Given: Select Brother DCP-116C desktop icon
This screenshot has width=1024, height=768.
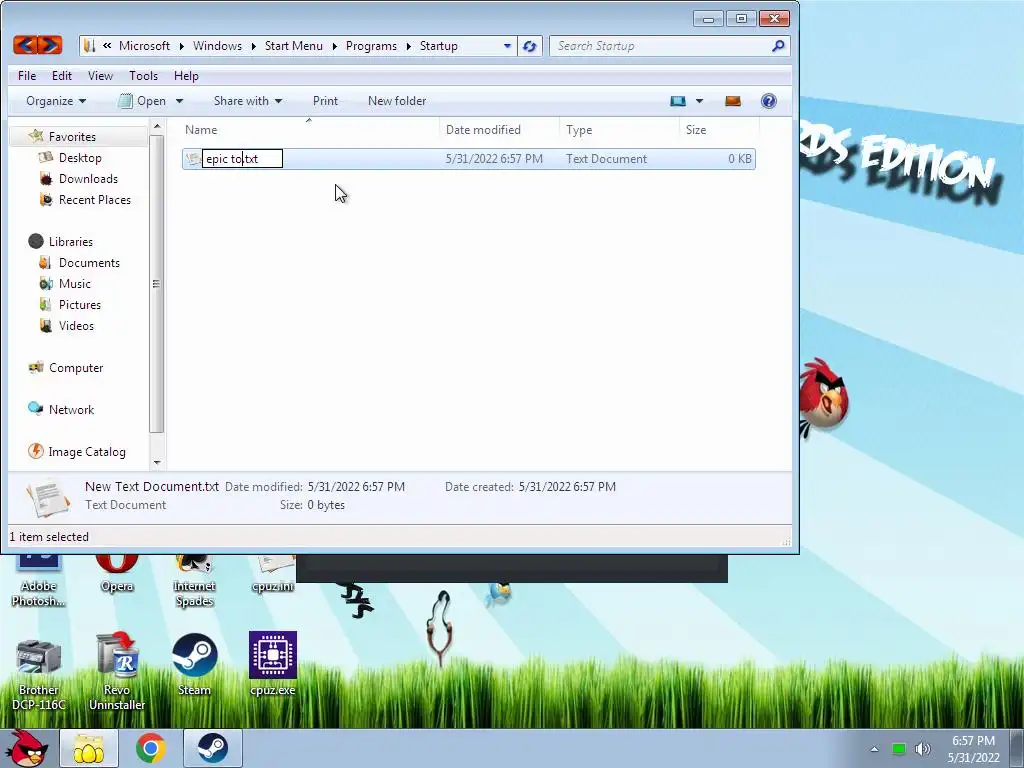Looking at the screenshot, I should point(39,673).
